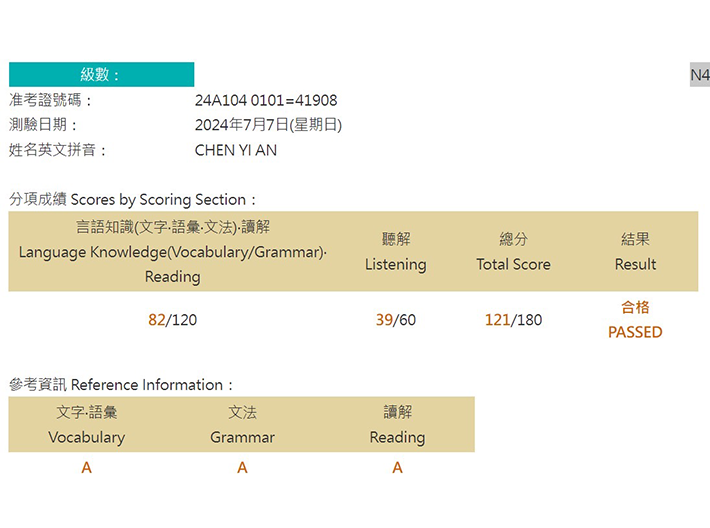This screenshot has width=710, height=528.
Task: Click the exam registration number 24A104 0101=41908
Action: click(x=266, y=101)
